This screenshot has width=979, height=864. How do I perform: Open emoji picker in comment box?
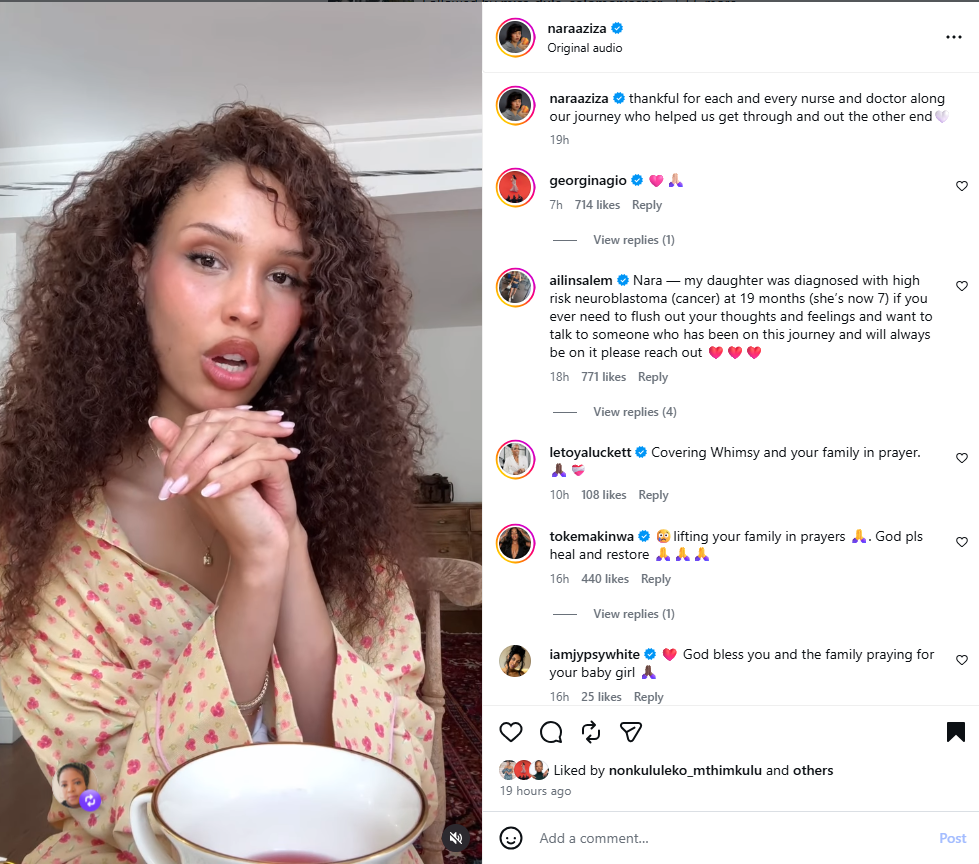point(511,838)
